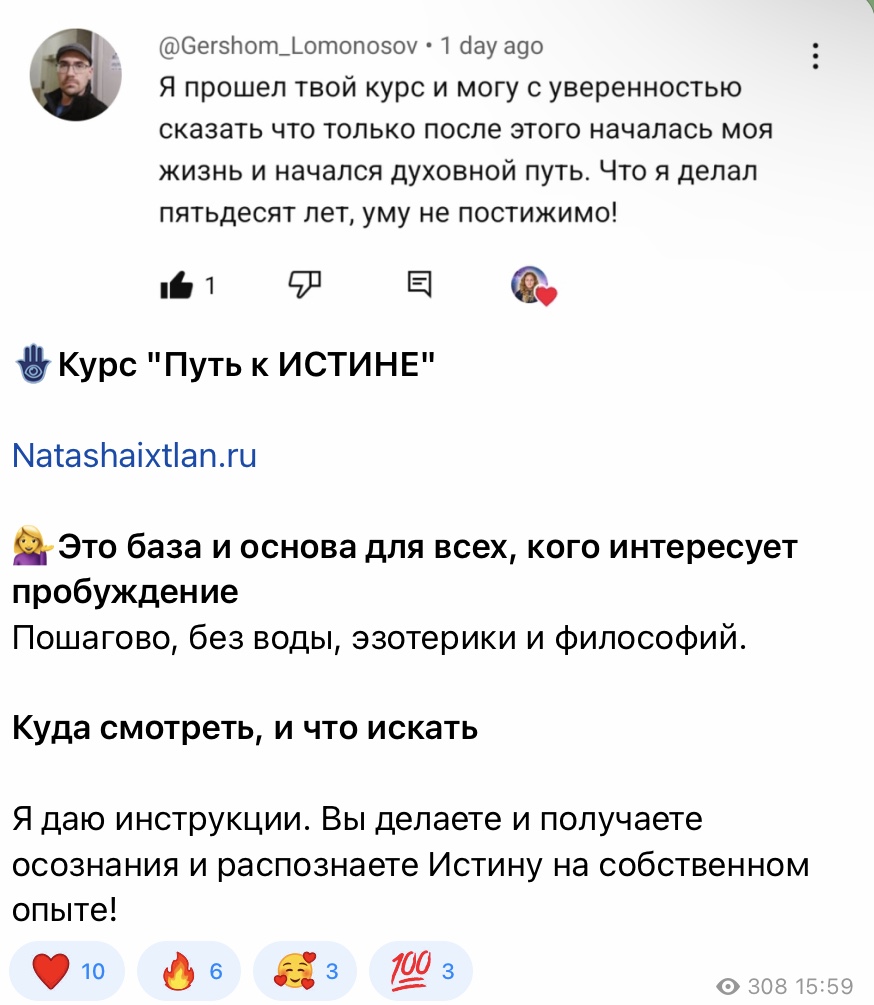Open the three-dot comment options menu

pos(816,56)
